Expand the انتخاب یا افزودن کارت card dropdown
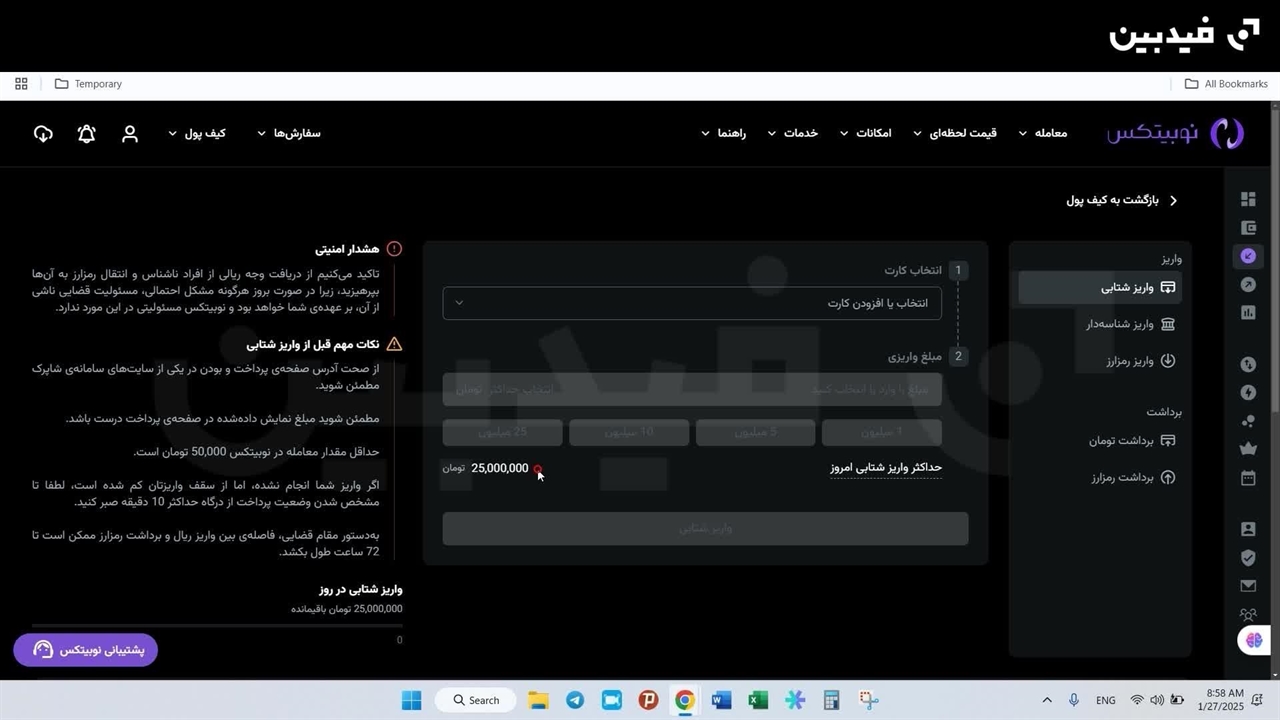 click(692, 303)
